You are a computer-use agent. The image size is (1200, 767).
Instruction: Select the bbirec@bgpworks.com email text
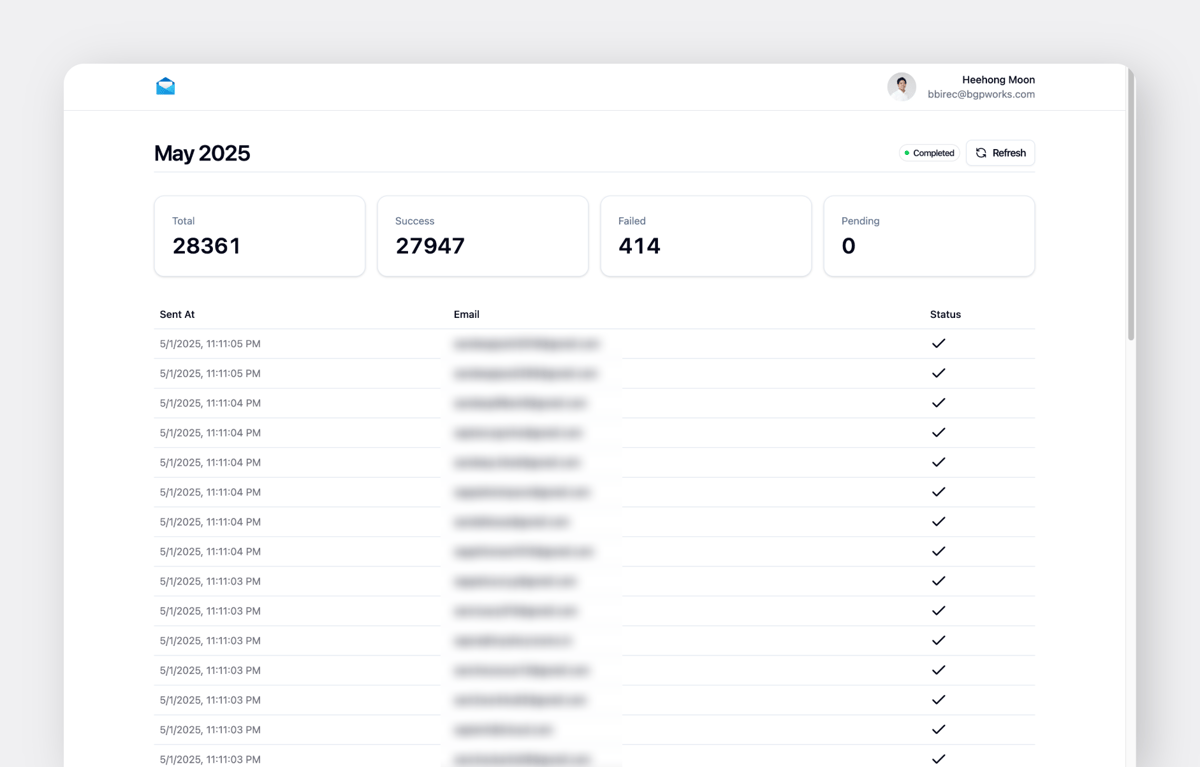pyautogui.click(x=981, y=94)
